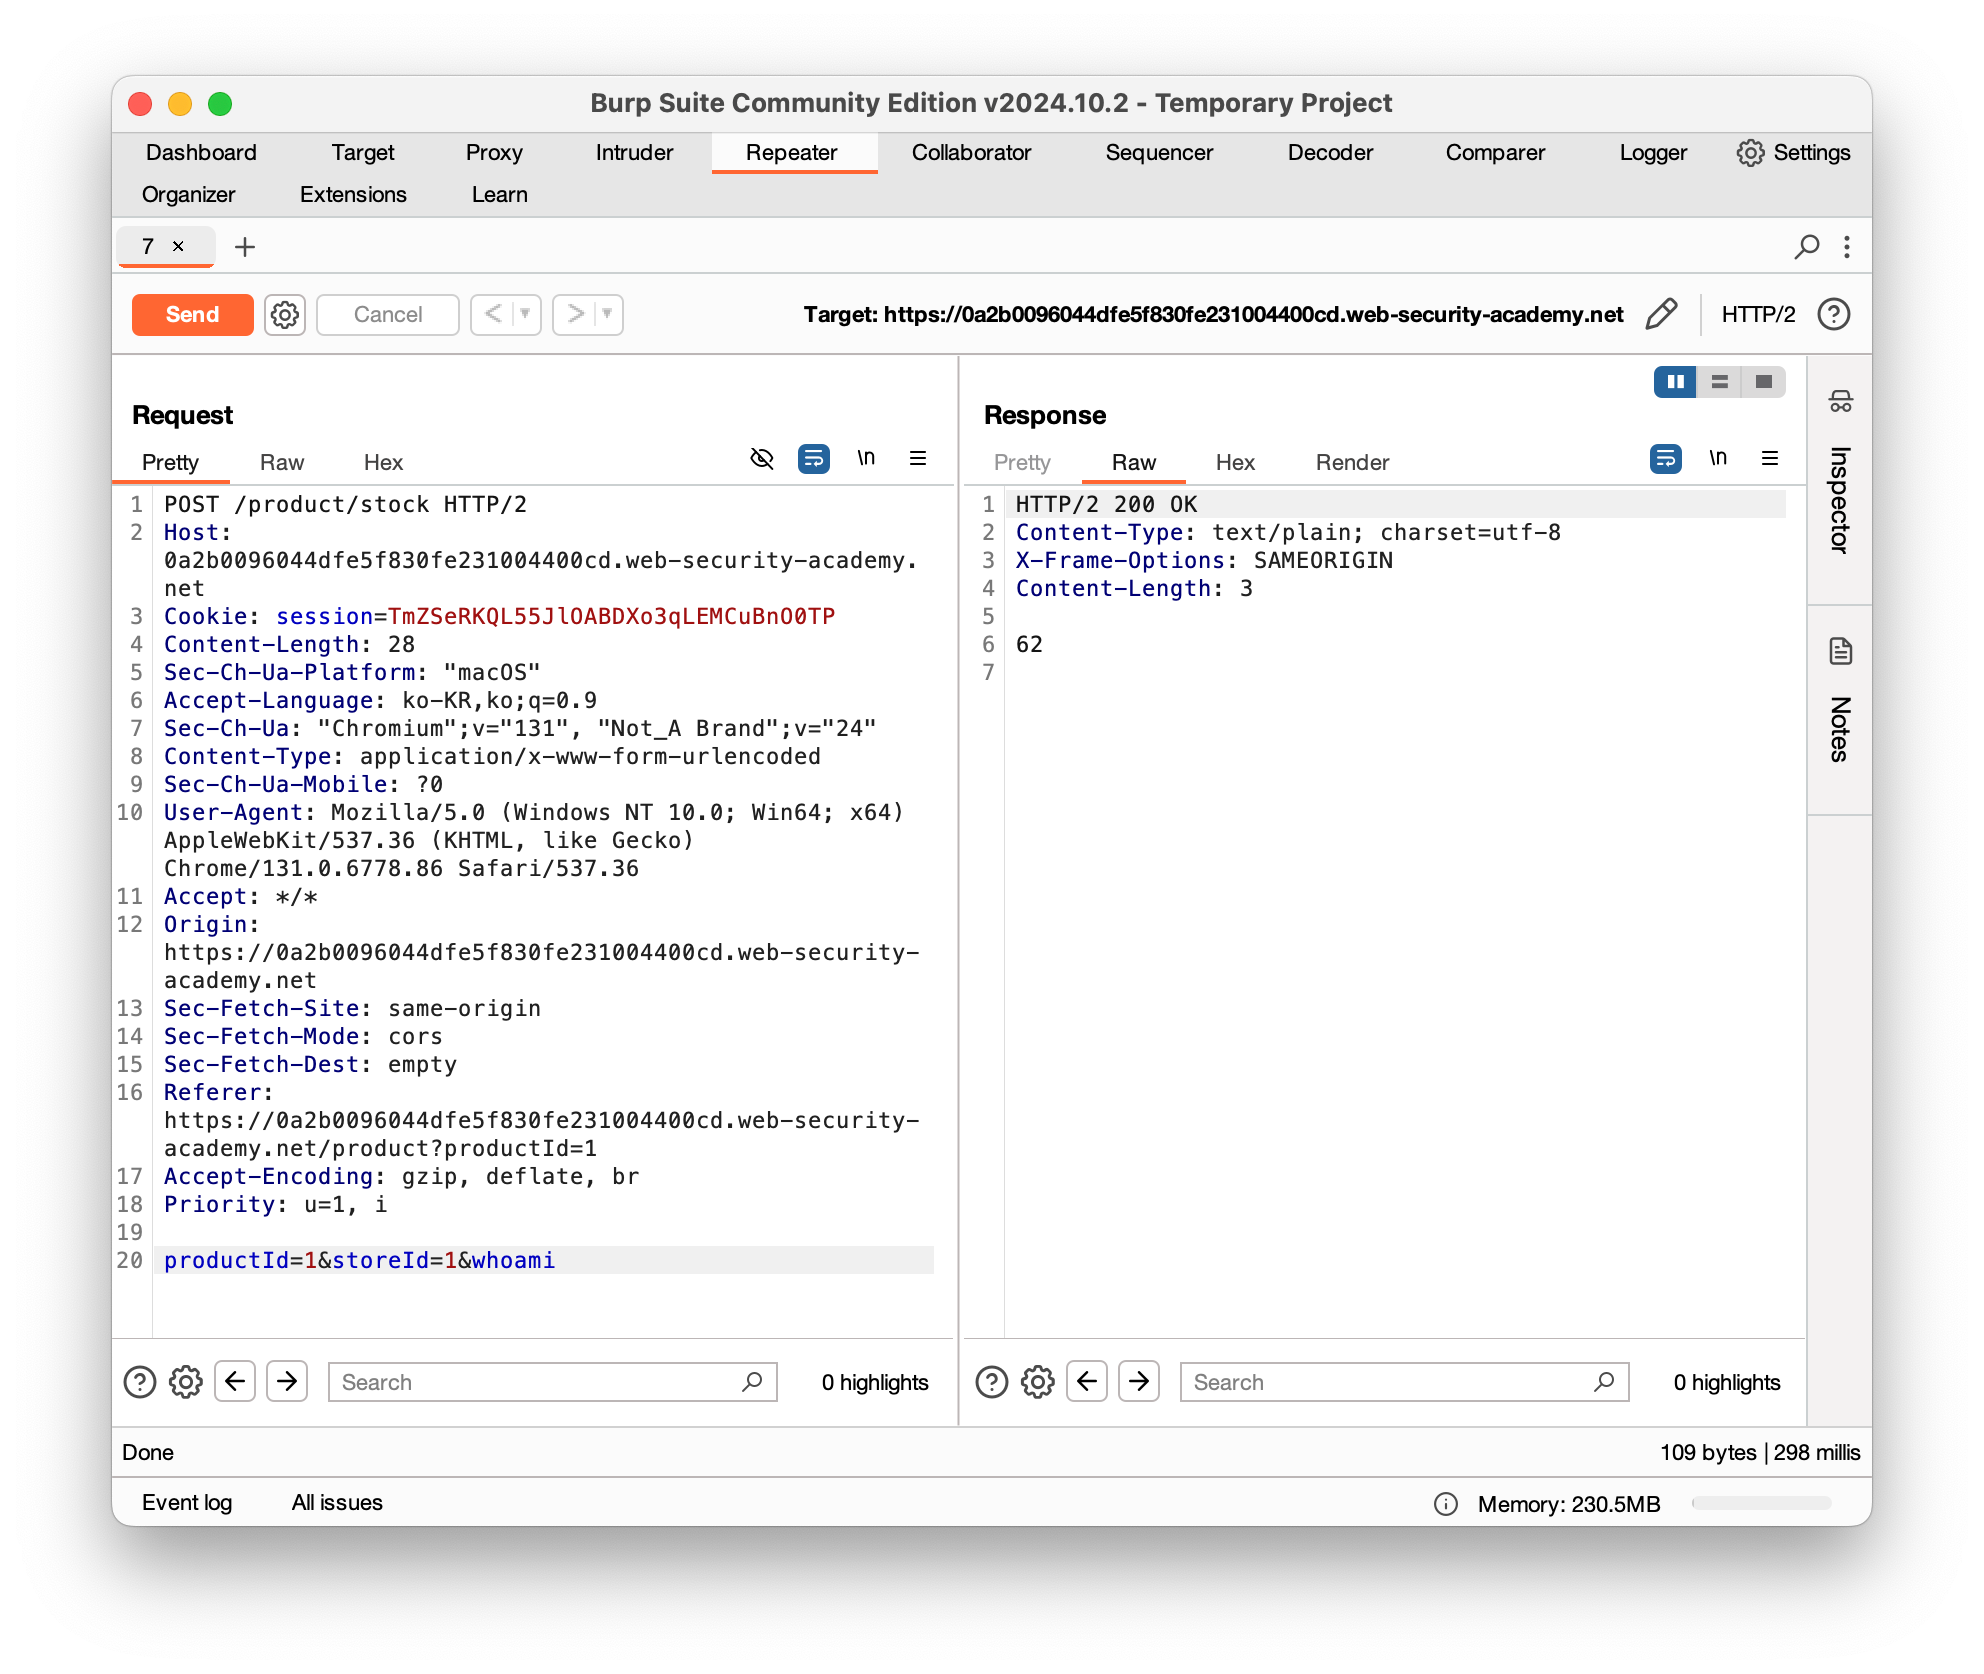1984x1674 pixels.
Task: Toggle response show newline characters \n
Action: [x=1718, y=459]
